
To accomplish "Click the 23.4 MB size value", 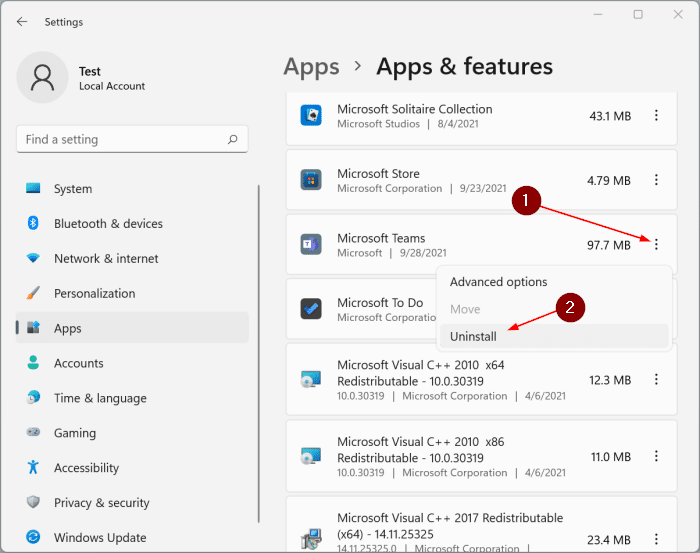I will 608,540.
